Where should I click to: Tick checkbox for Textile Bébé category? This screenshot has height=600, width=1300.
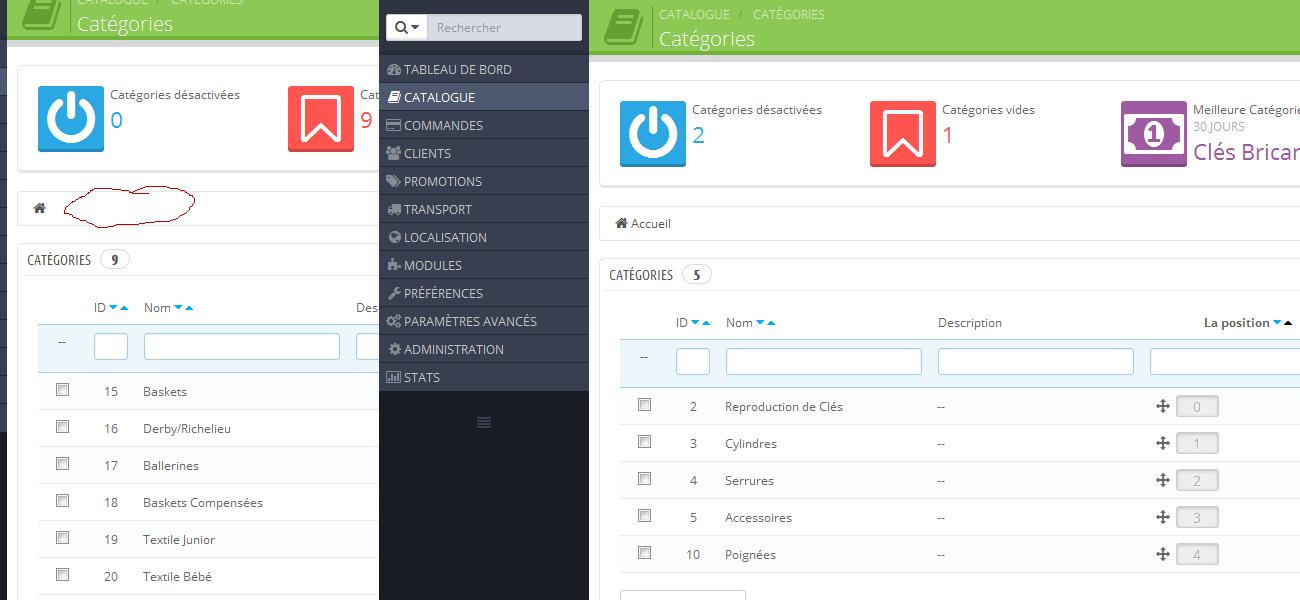click(x=62, y=575)
